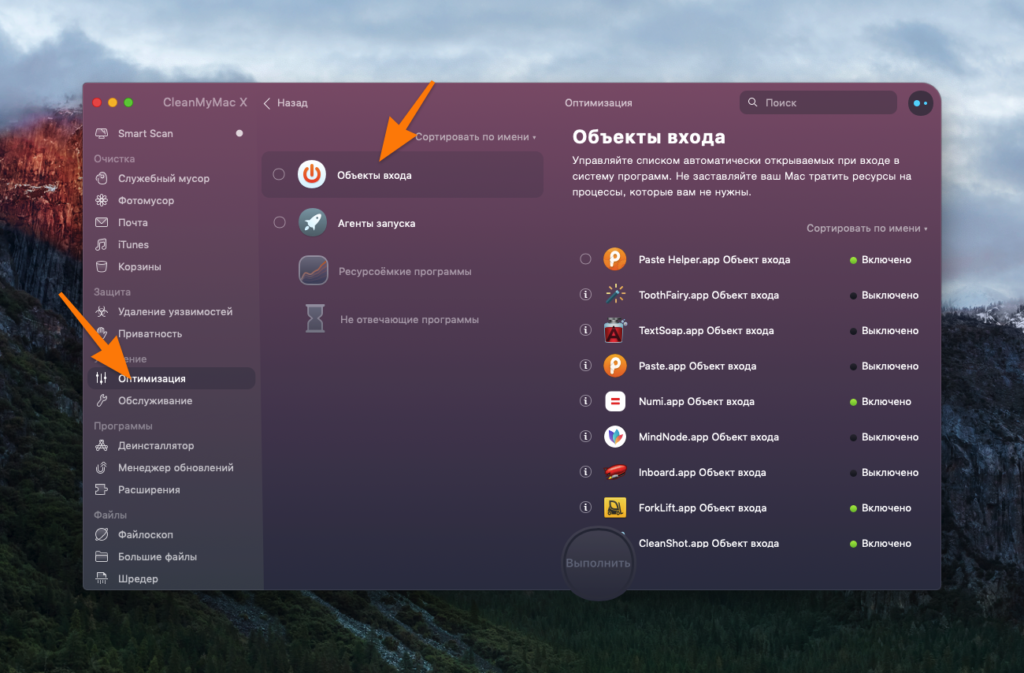Click the ForkLift.app icon
The image size is (1024, 673).
point(615,507)
